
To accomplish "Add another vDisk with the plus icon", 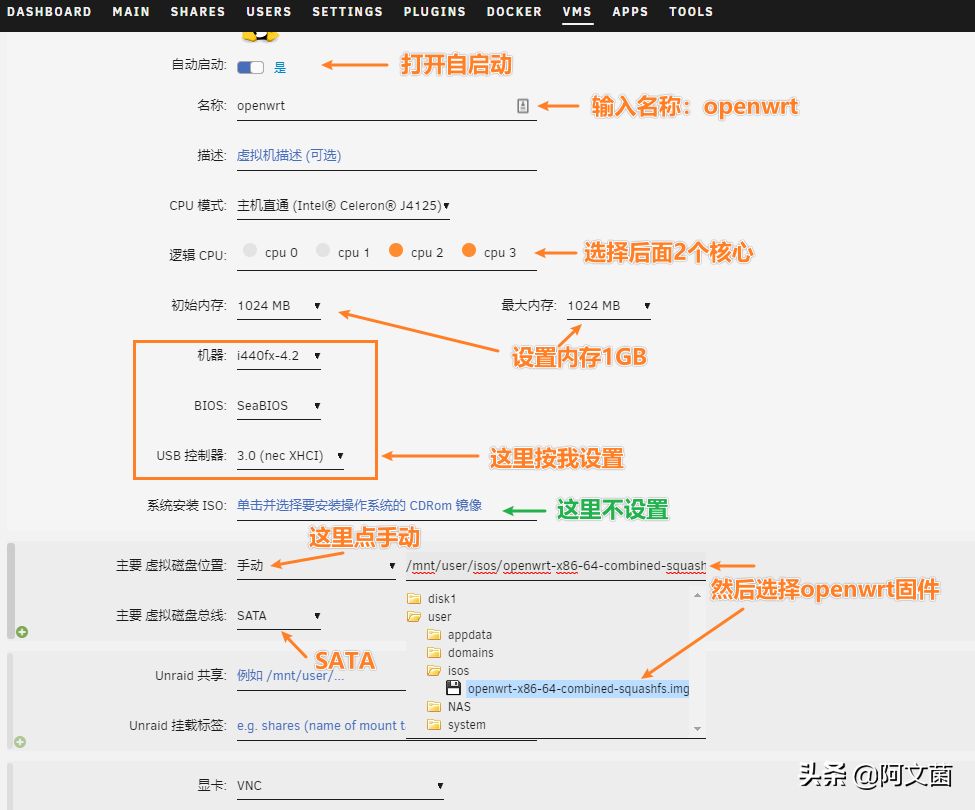I will [x=22, y=632].
